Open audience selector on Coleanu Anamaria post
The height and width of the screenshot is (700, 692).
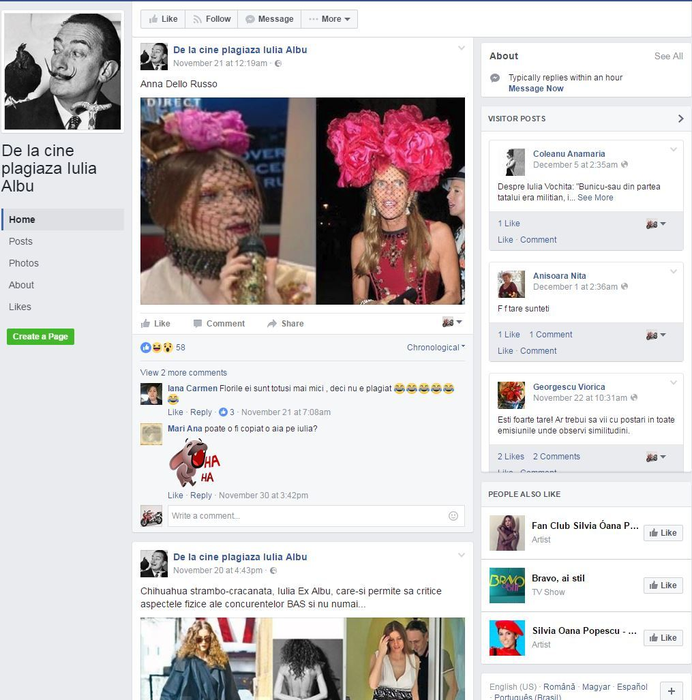click(x=655, y=224)
